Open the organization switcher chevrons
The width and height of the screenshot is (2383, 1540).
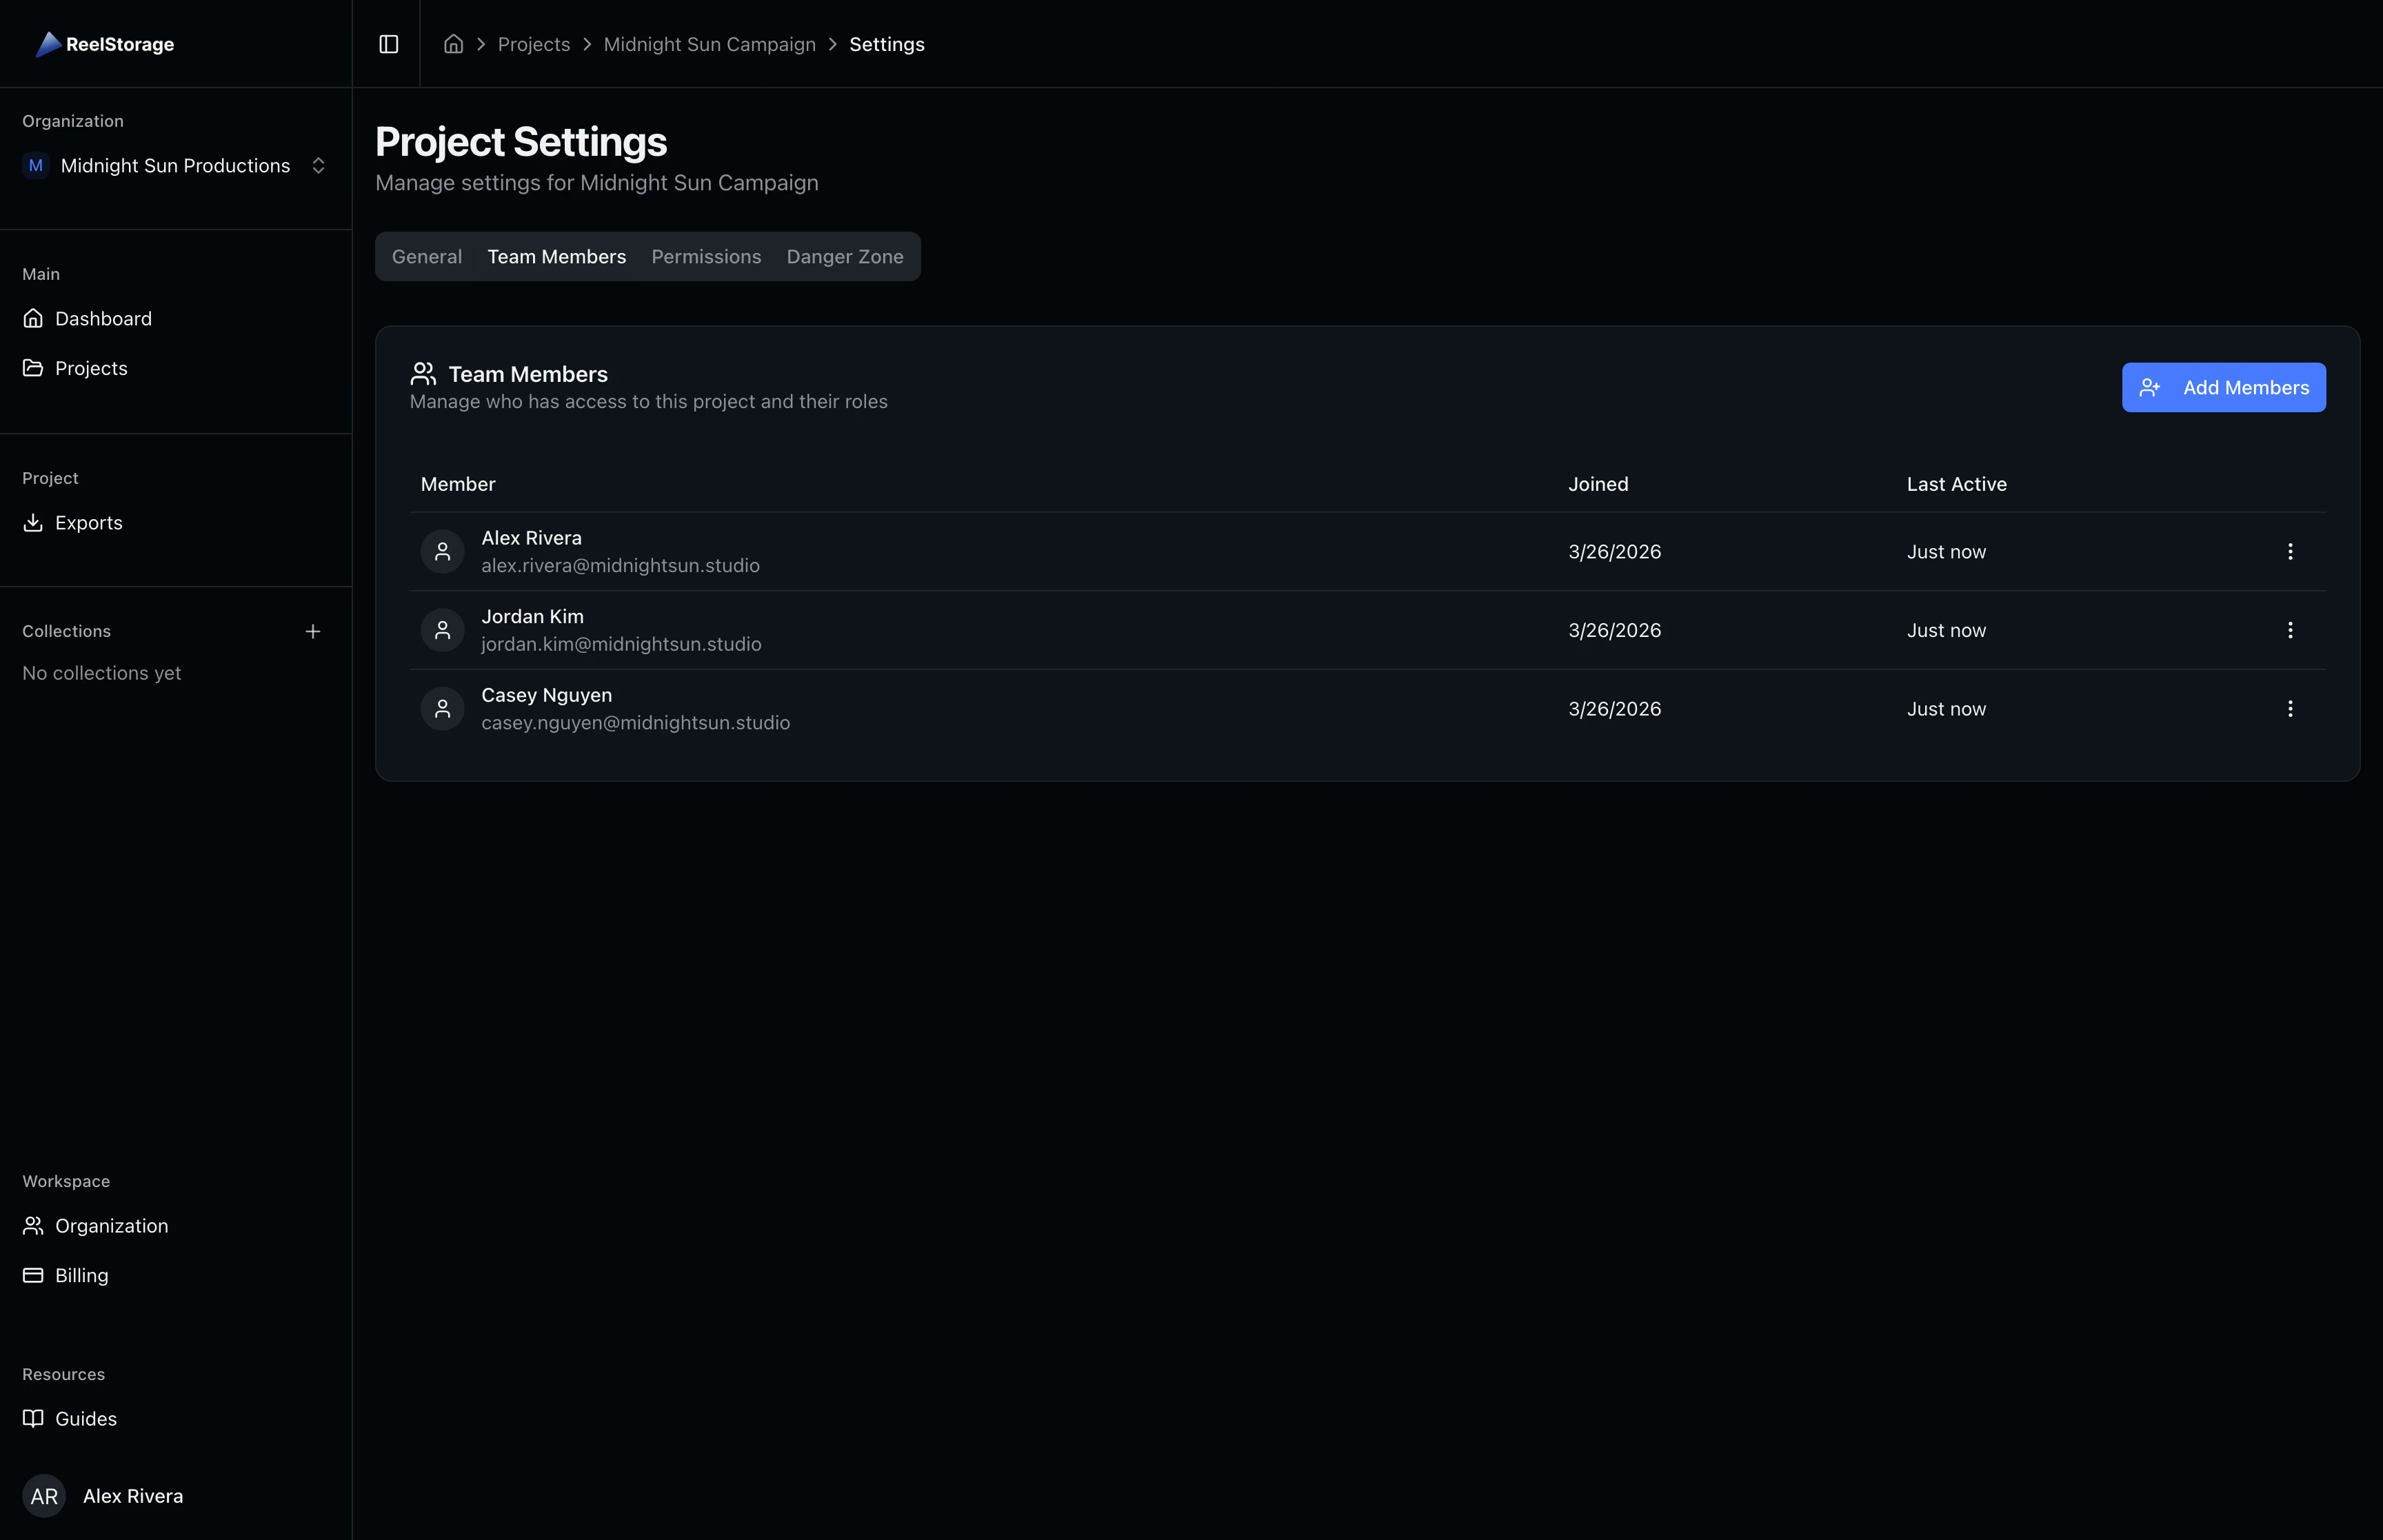click(319, 165)
